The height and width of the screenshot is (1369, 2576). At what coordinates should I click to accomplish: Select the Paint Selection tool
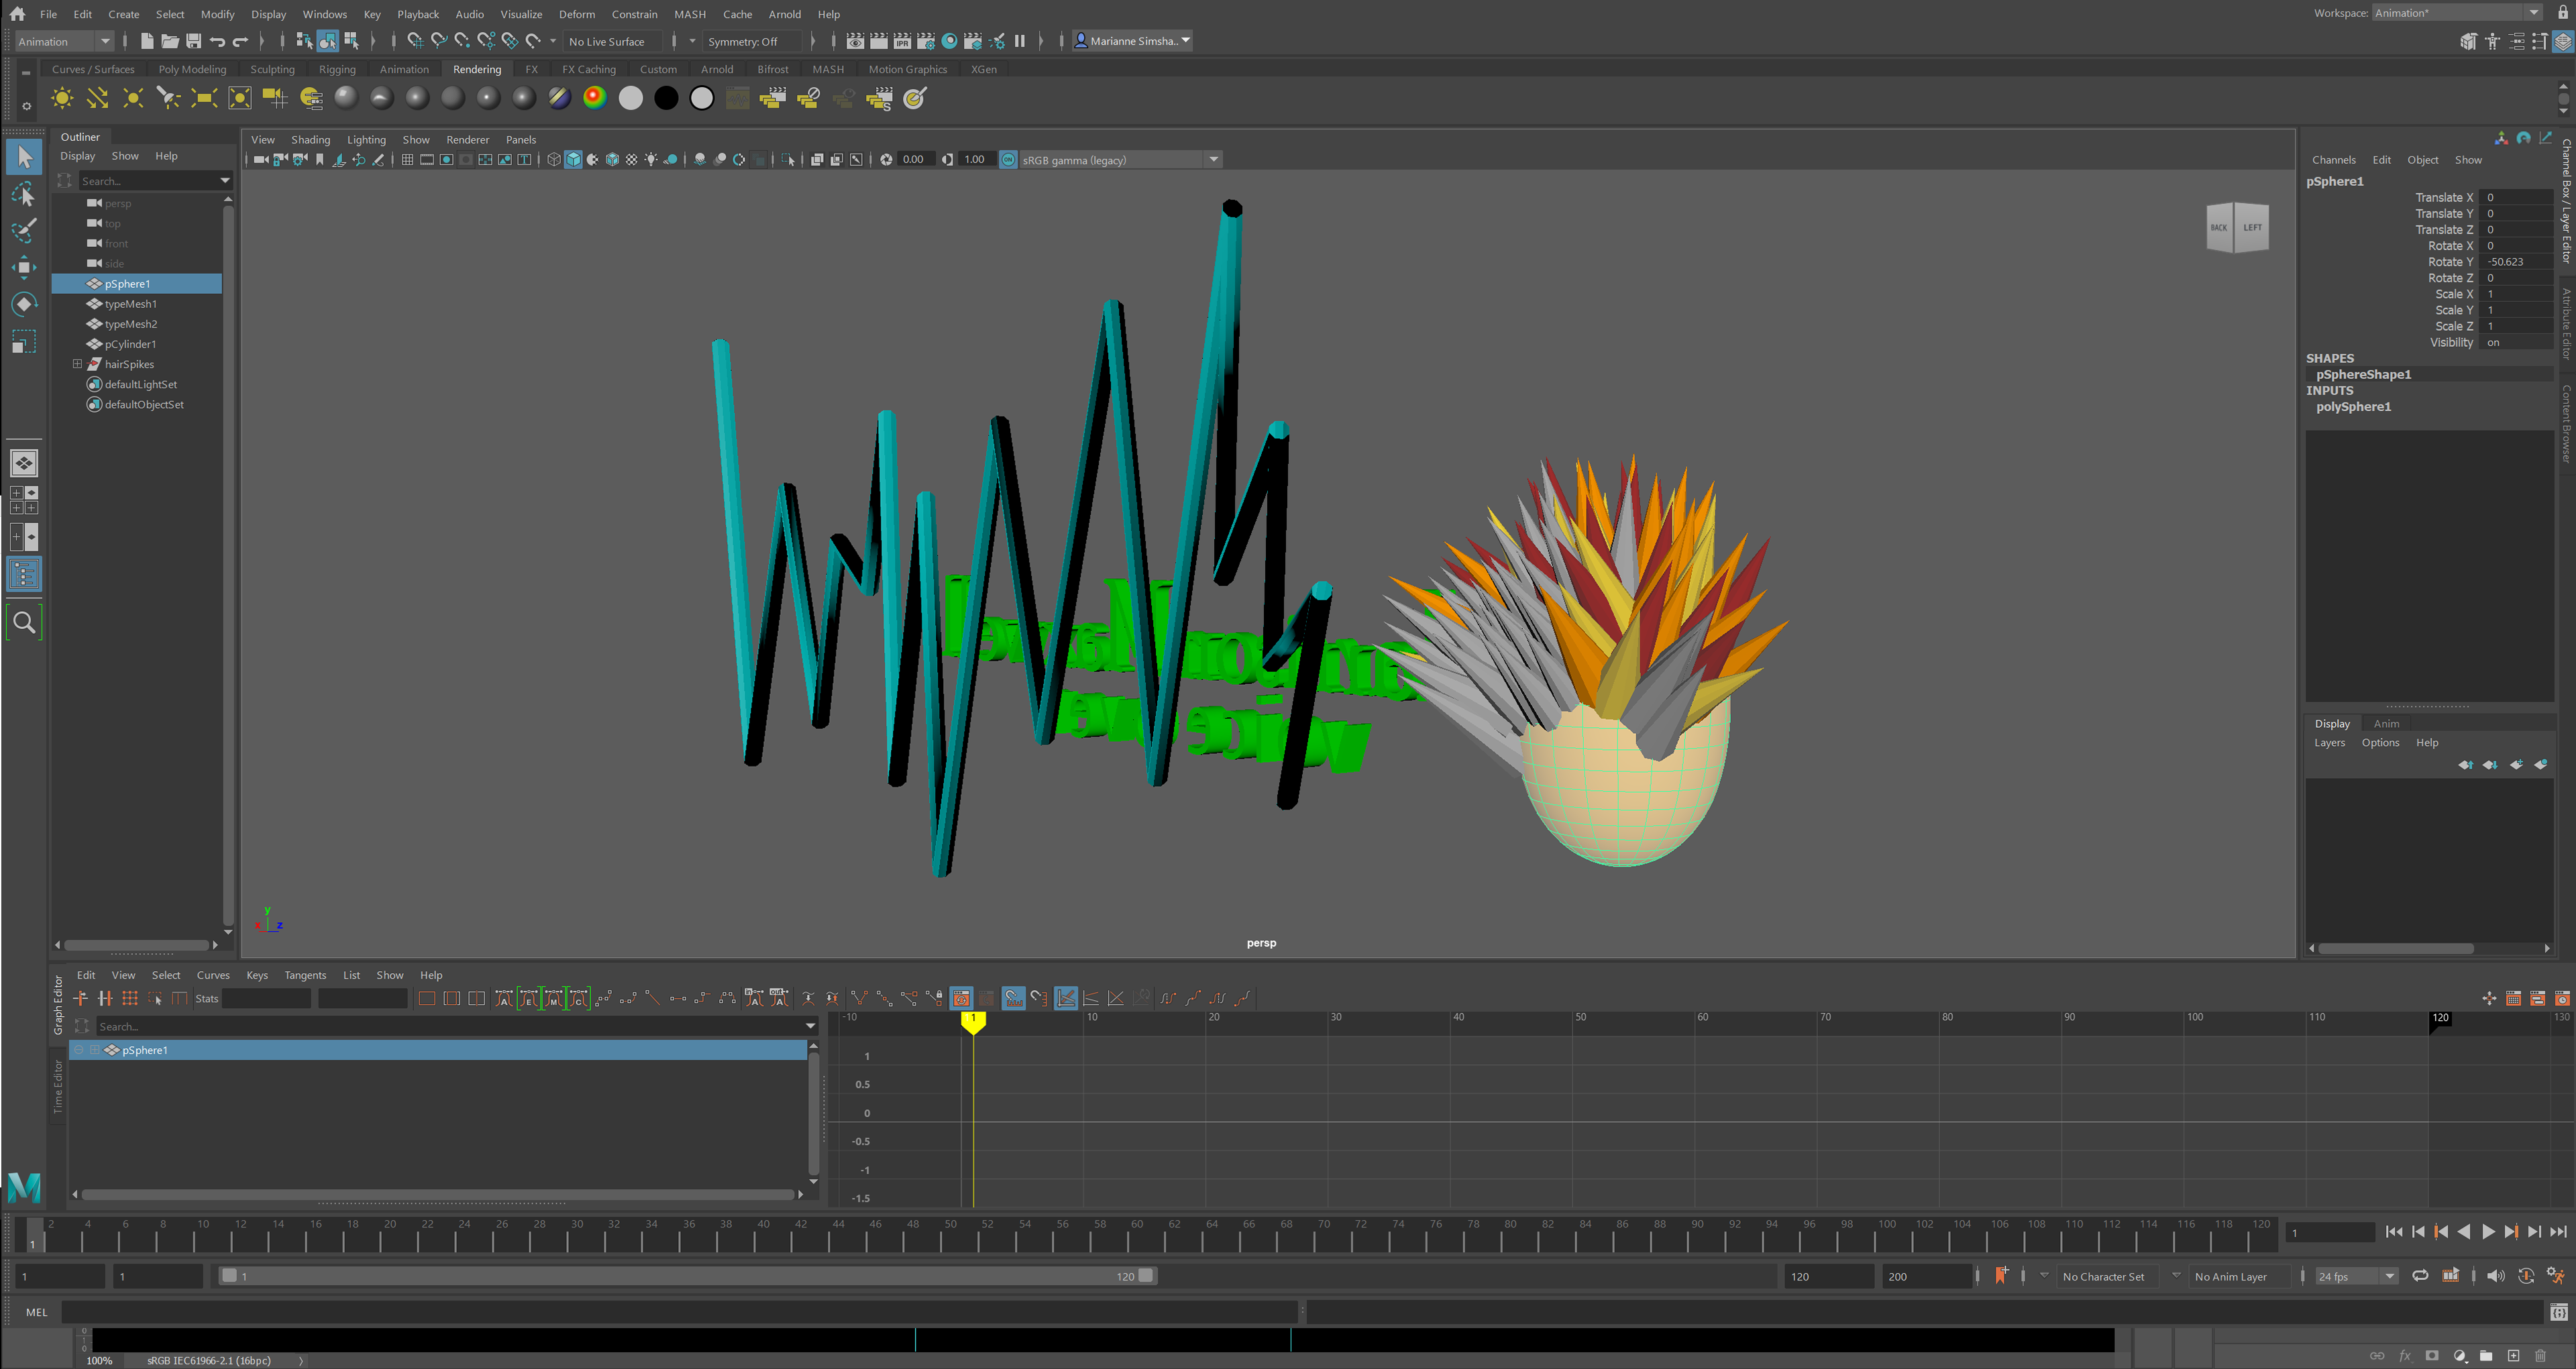pos(24,230)
